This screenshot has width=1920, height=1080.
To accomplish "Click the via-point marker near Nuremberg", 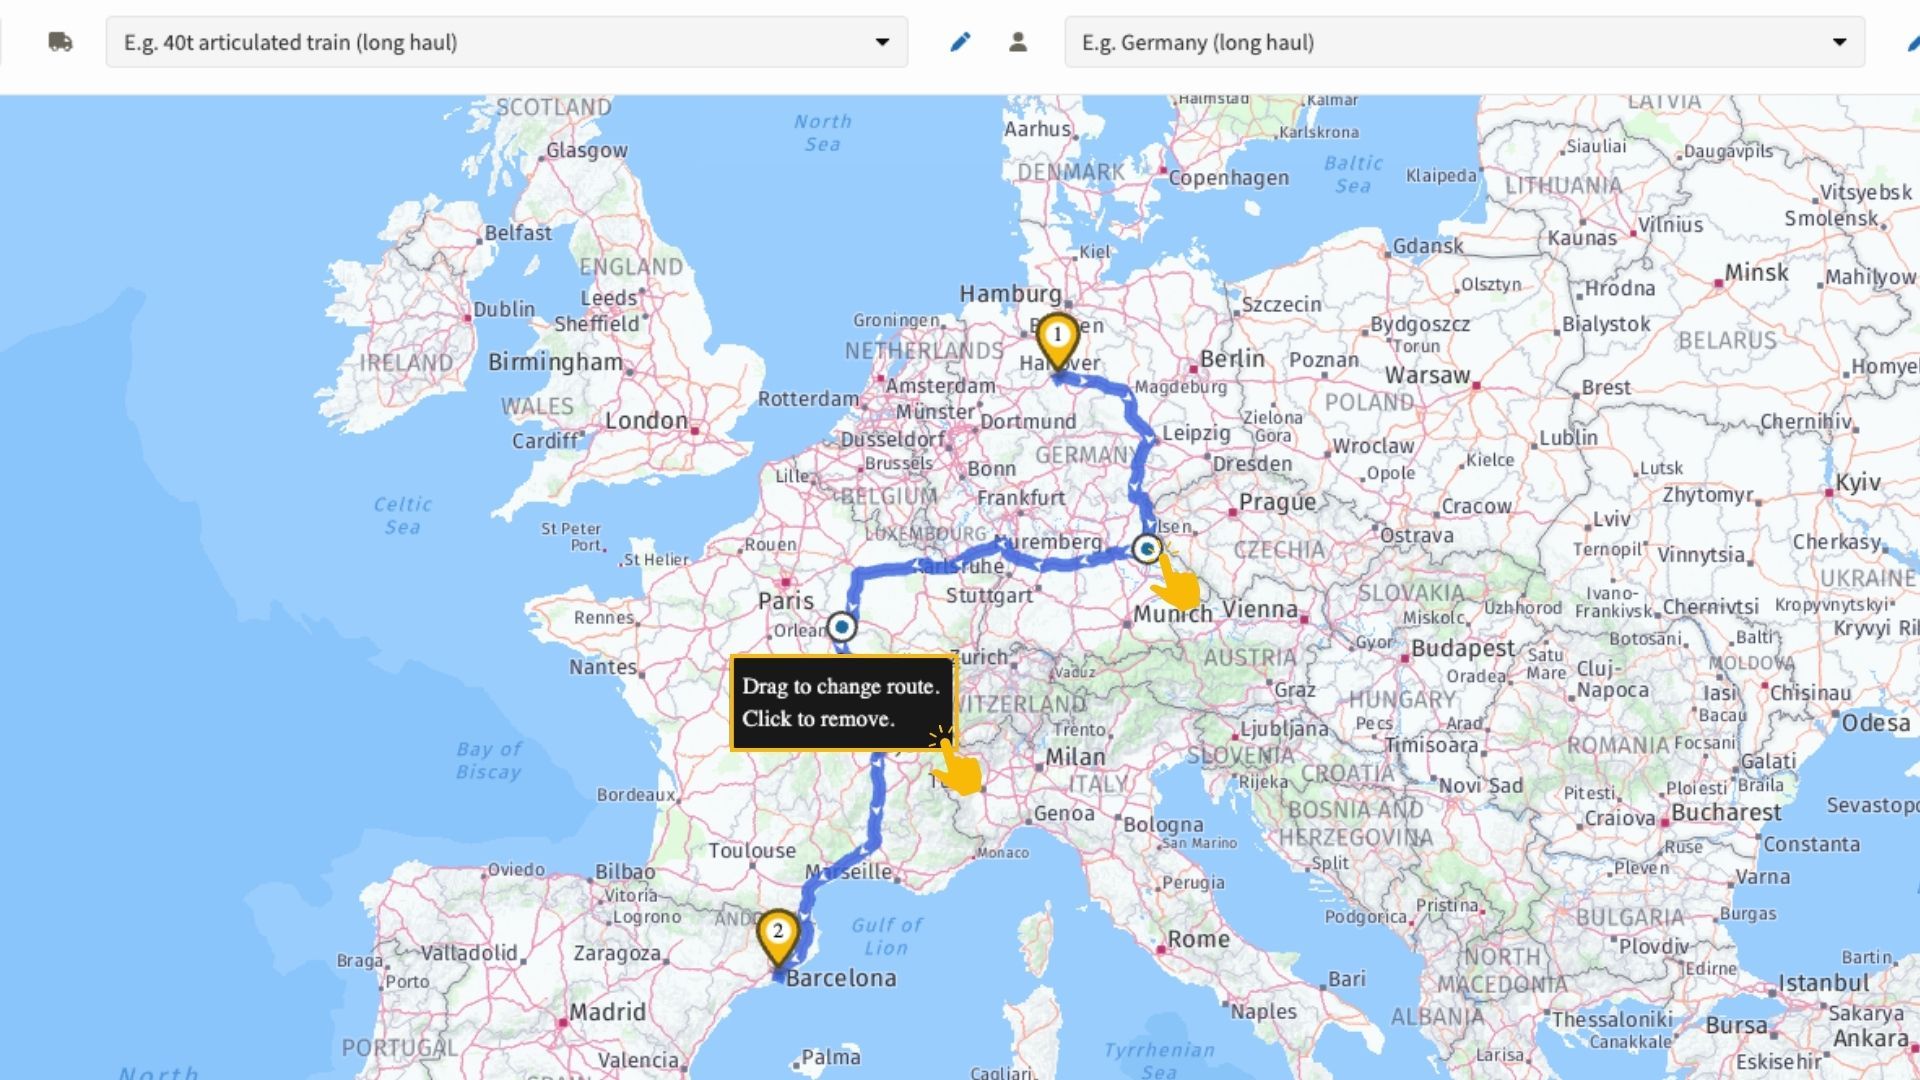I will 1147,549.
